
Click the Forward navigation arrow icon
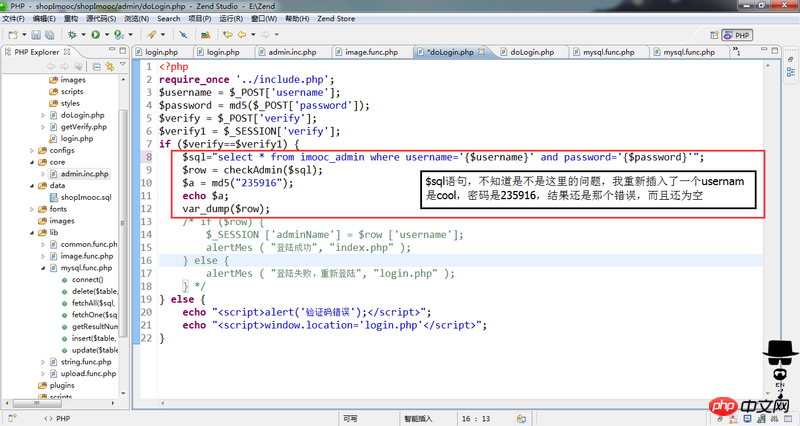pos(265,35)
